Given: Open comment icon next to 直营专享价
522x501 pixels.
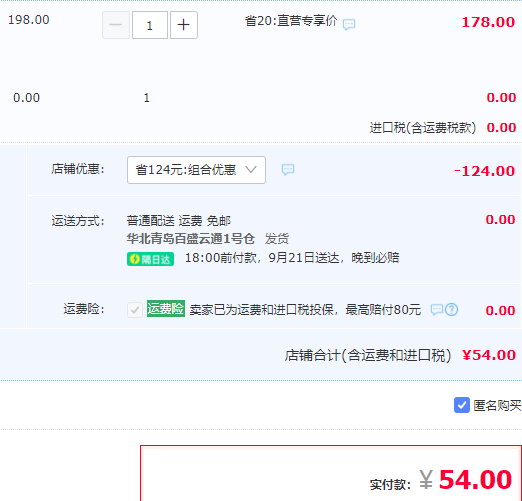Looking at the screenshot, I should tap(349, 24).
